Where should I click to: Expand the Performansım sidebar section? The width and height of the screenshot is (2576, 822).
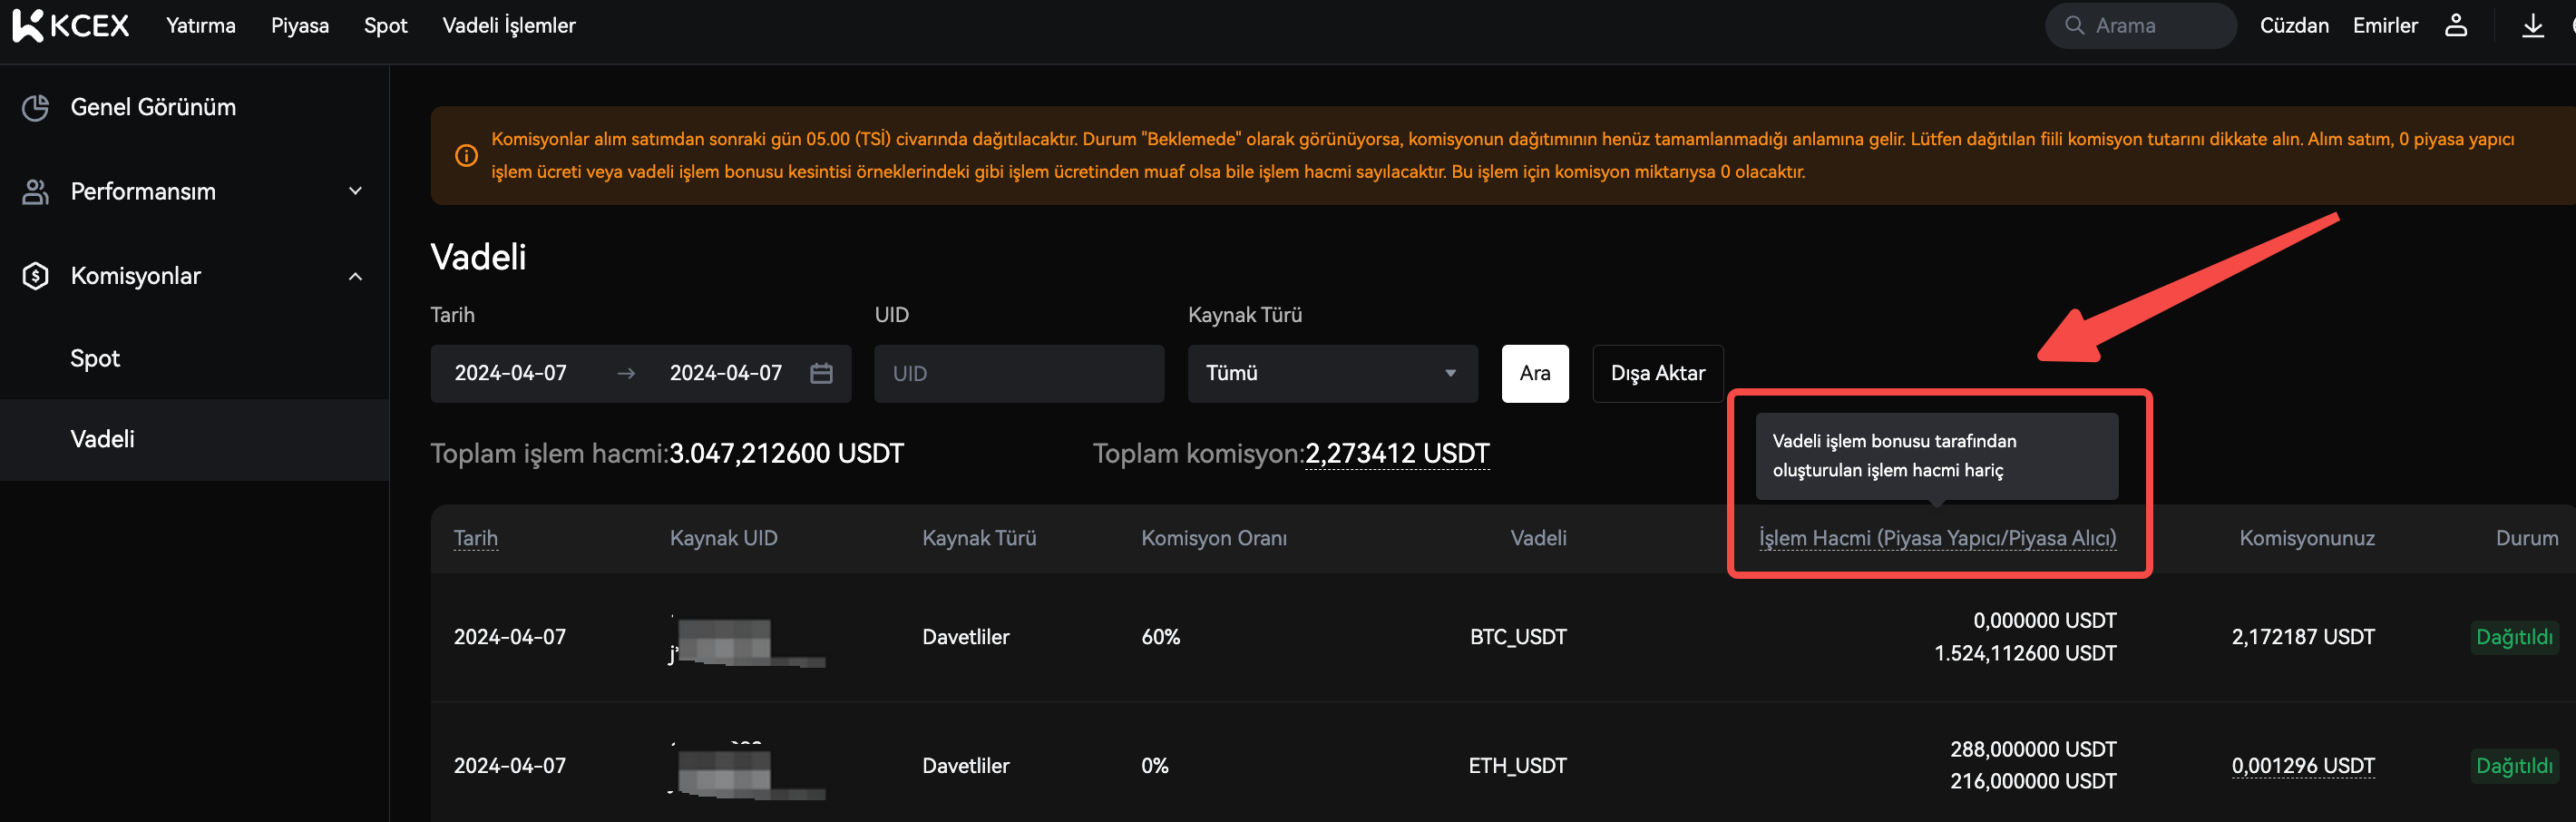355,191
